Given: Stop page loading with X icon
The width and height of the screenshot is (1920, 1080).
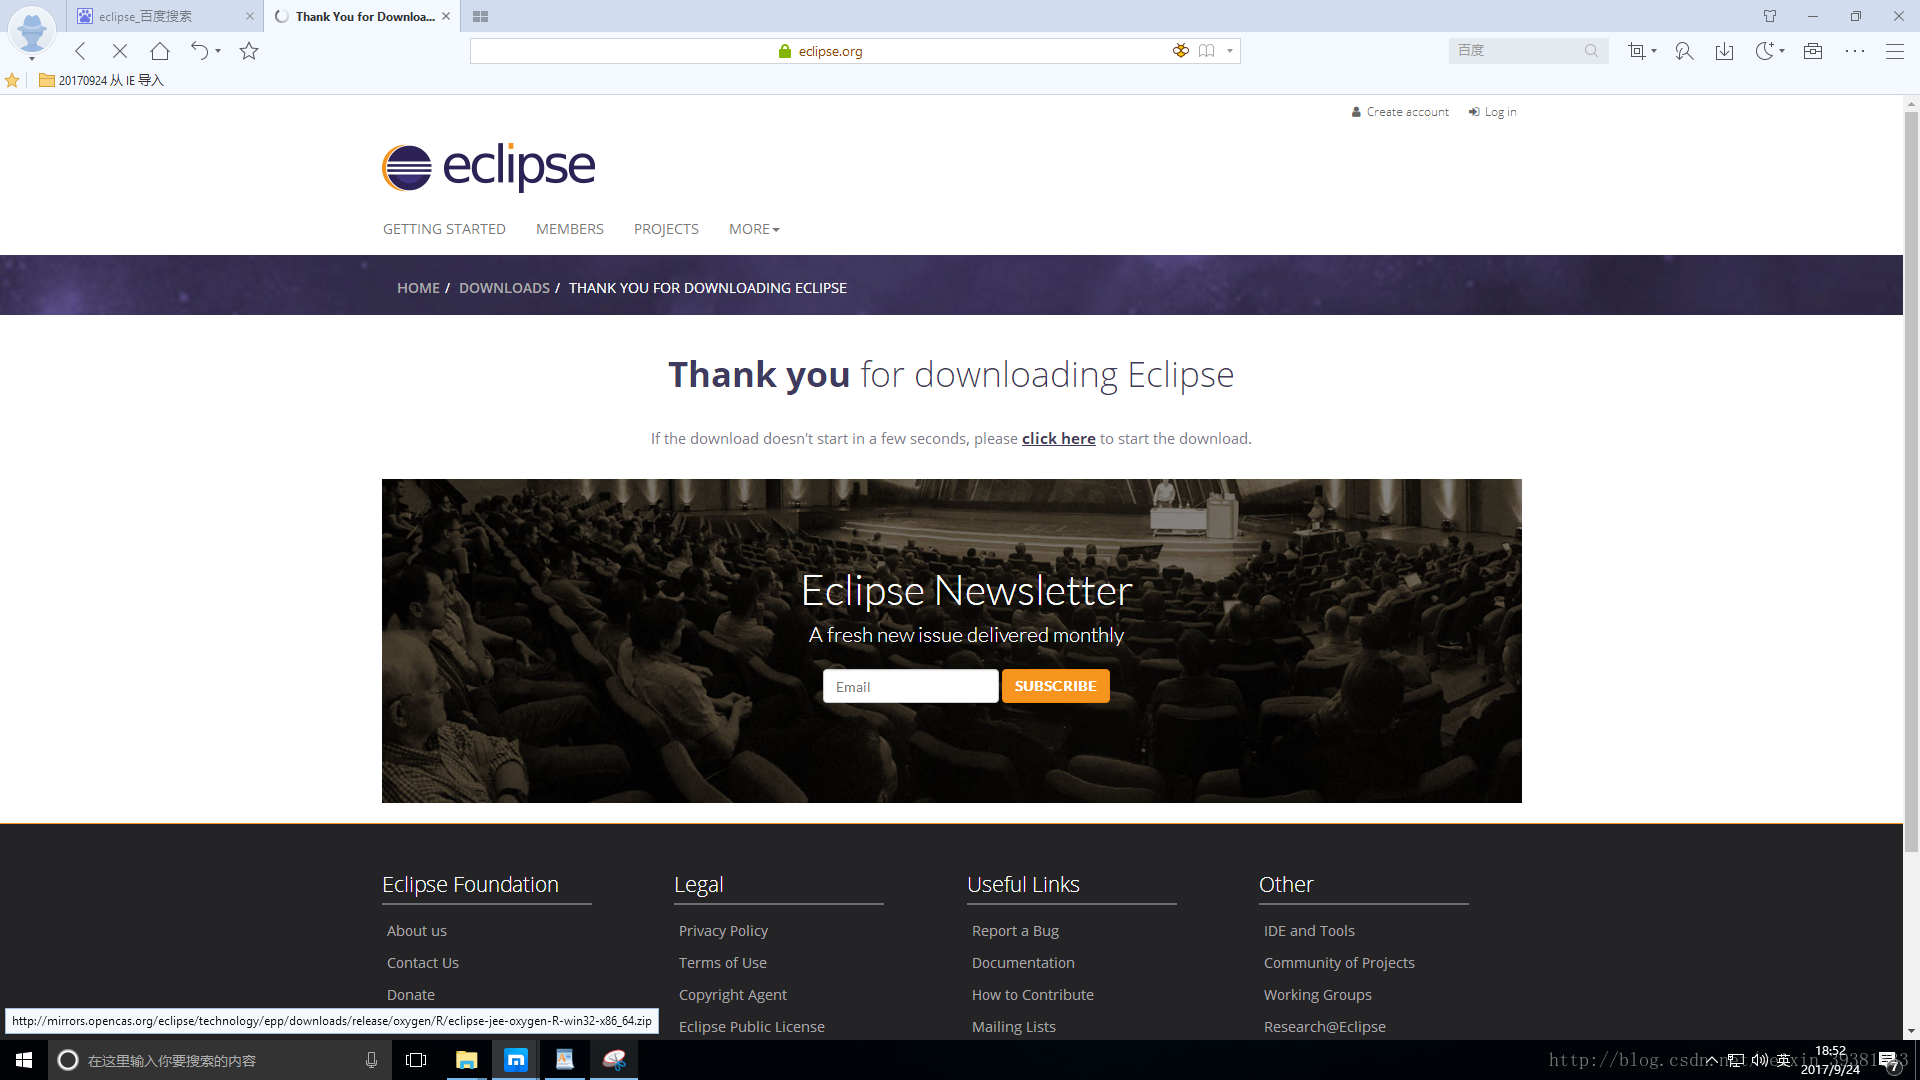Looking at the screenshot, I should (119, 51).
